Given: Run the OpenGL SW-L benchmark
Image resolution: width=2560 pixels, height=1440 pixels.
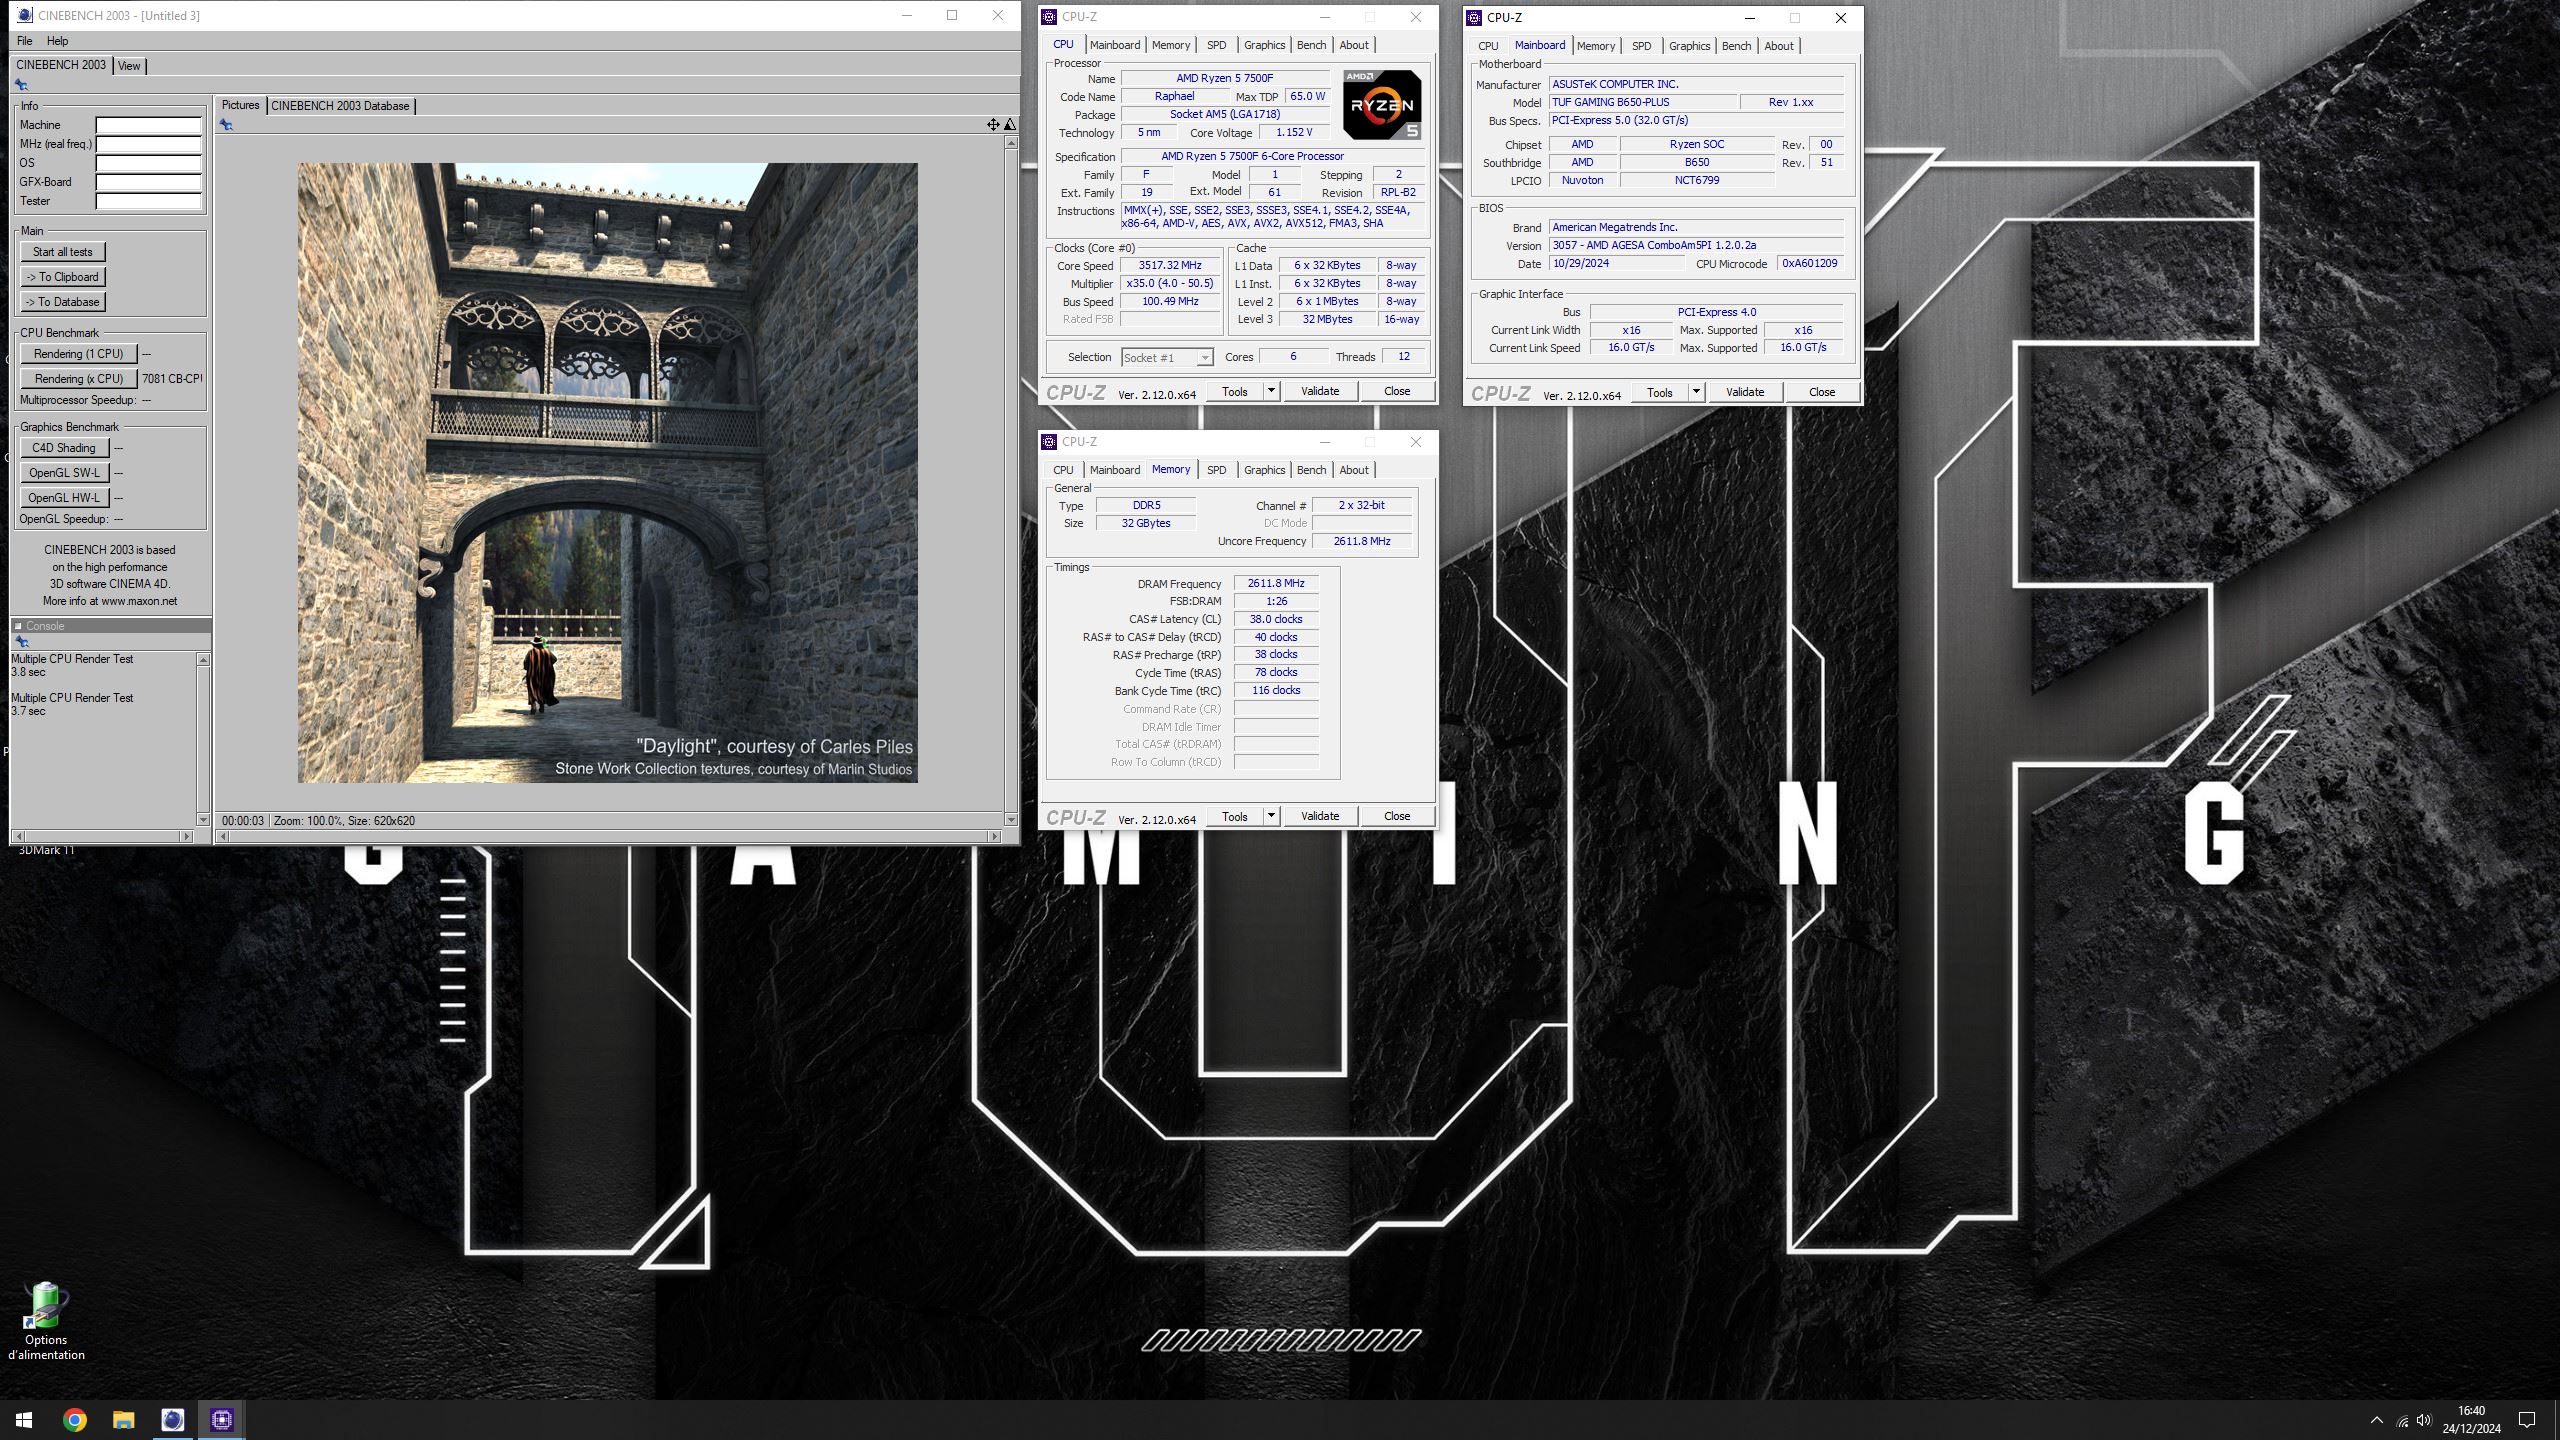Looking at the screenshot, I should pyautogui.click(x=65, y=473).
